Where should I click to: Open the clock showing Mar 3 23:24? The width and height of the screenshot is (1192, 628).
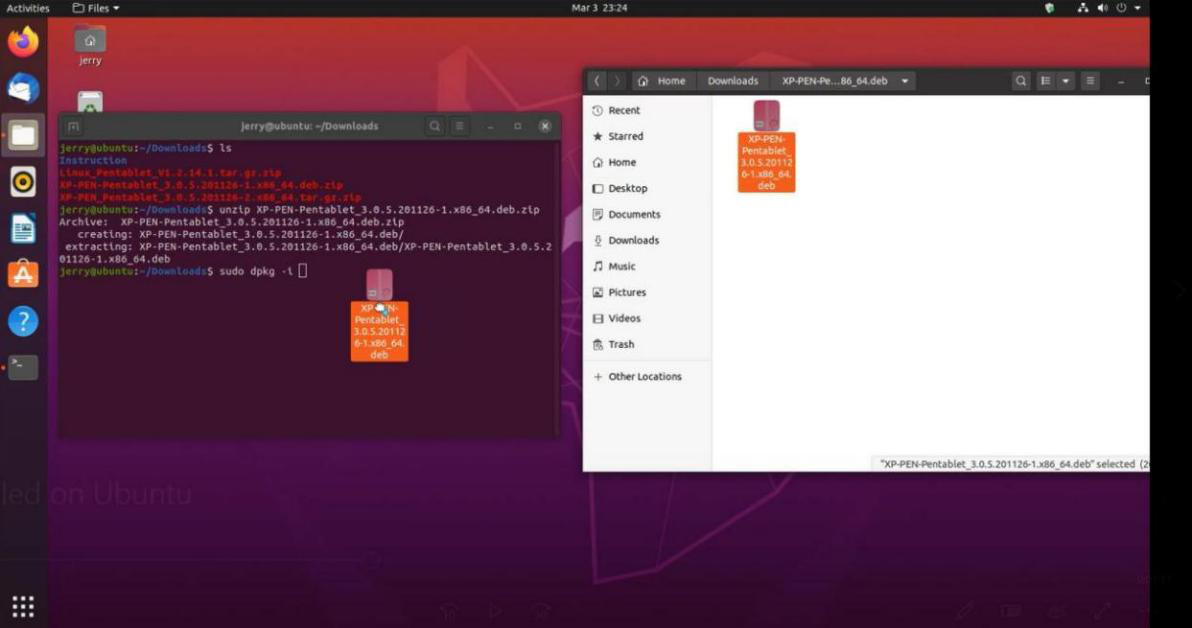coord(599,8)
